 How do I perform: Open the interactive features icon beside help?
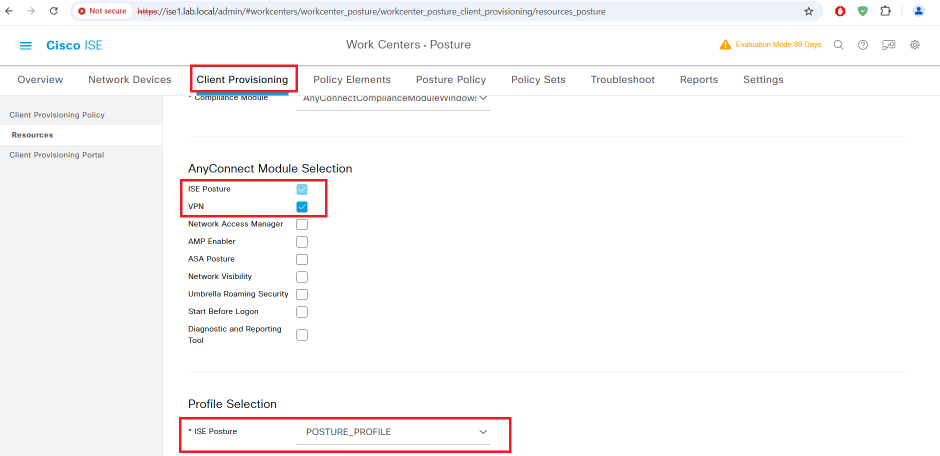pyautogui.click(x=889, y=45)
